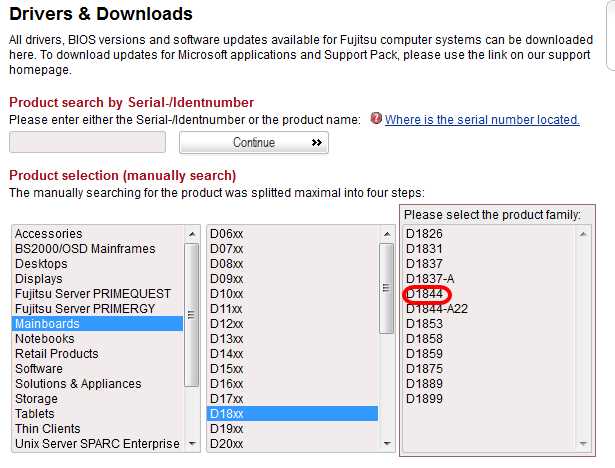The width and height of the screenshot is (615, 468).
Task: Select Tablets in the category list
Action: [97, 414]
